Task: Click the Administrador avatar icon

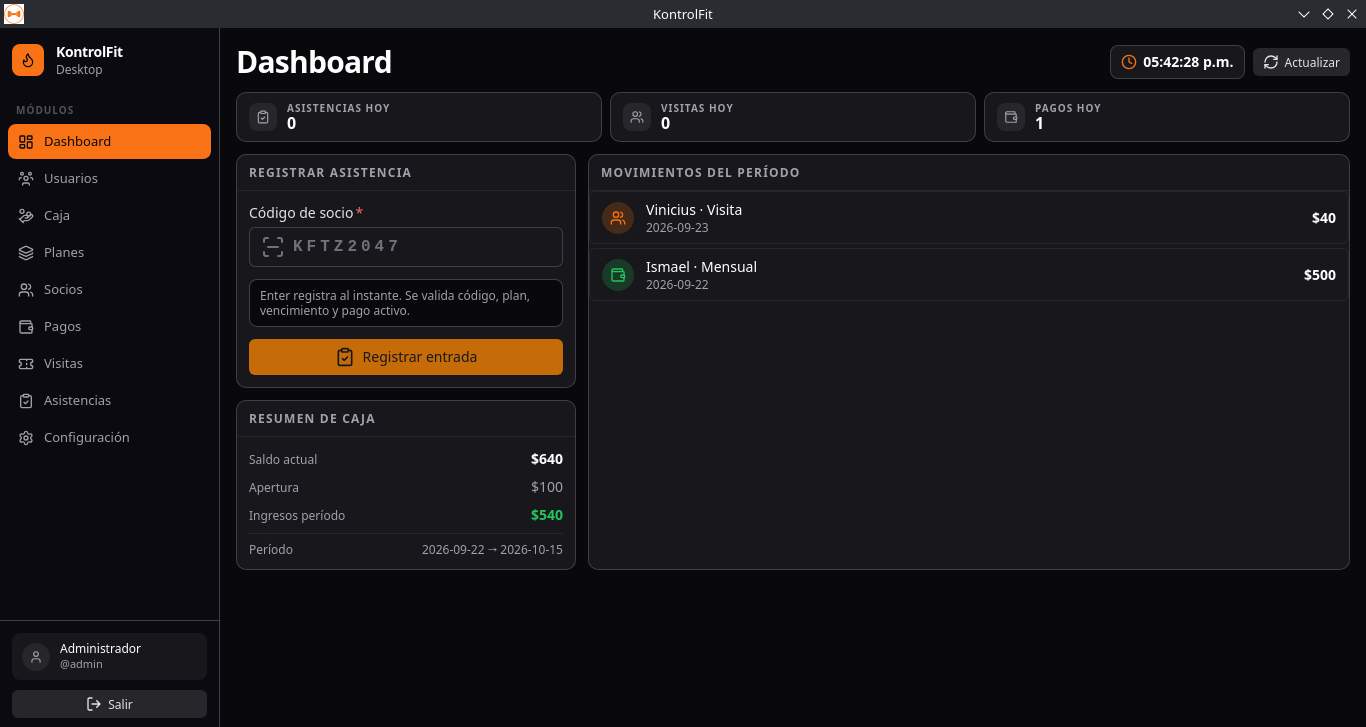Action: 36,657
